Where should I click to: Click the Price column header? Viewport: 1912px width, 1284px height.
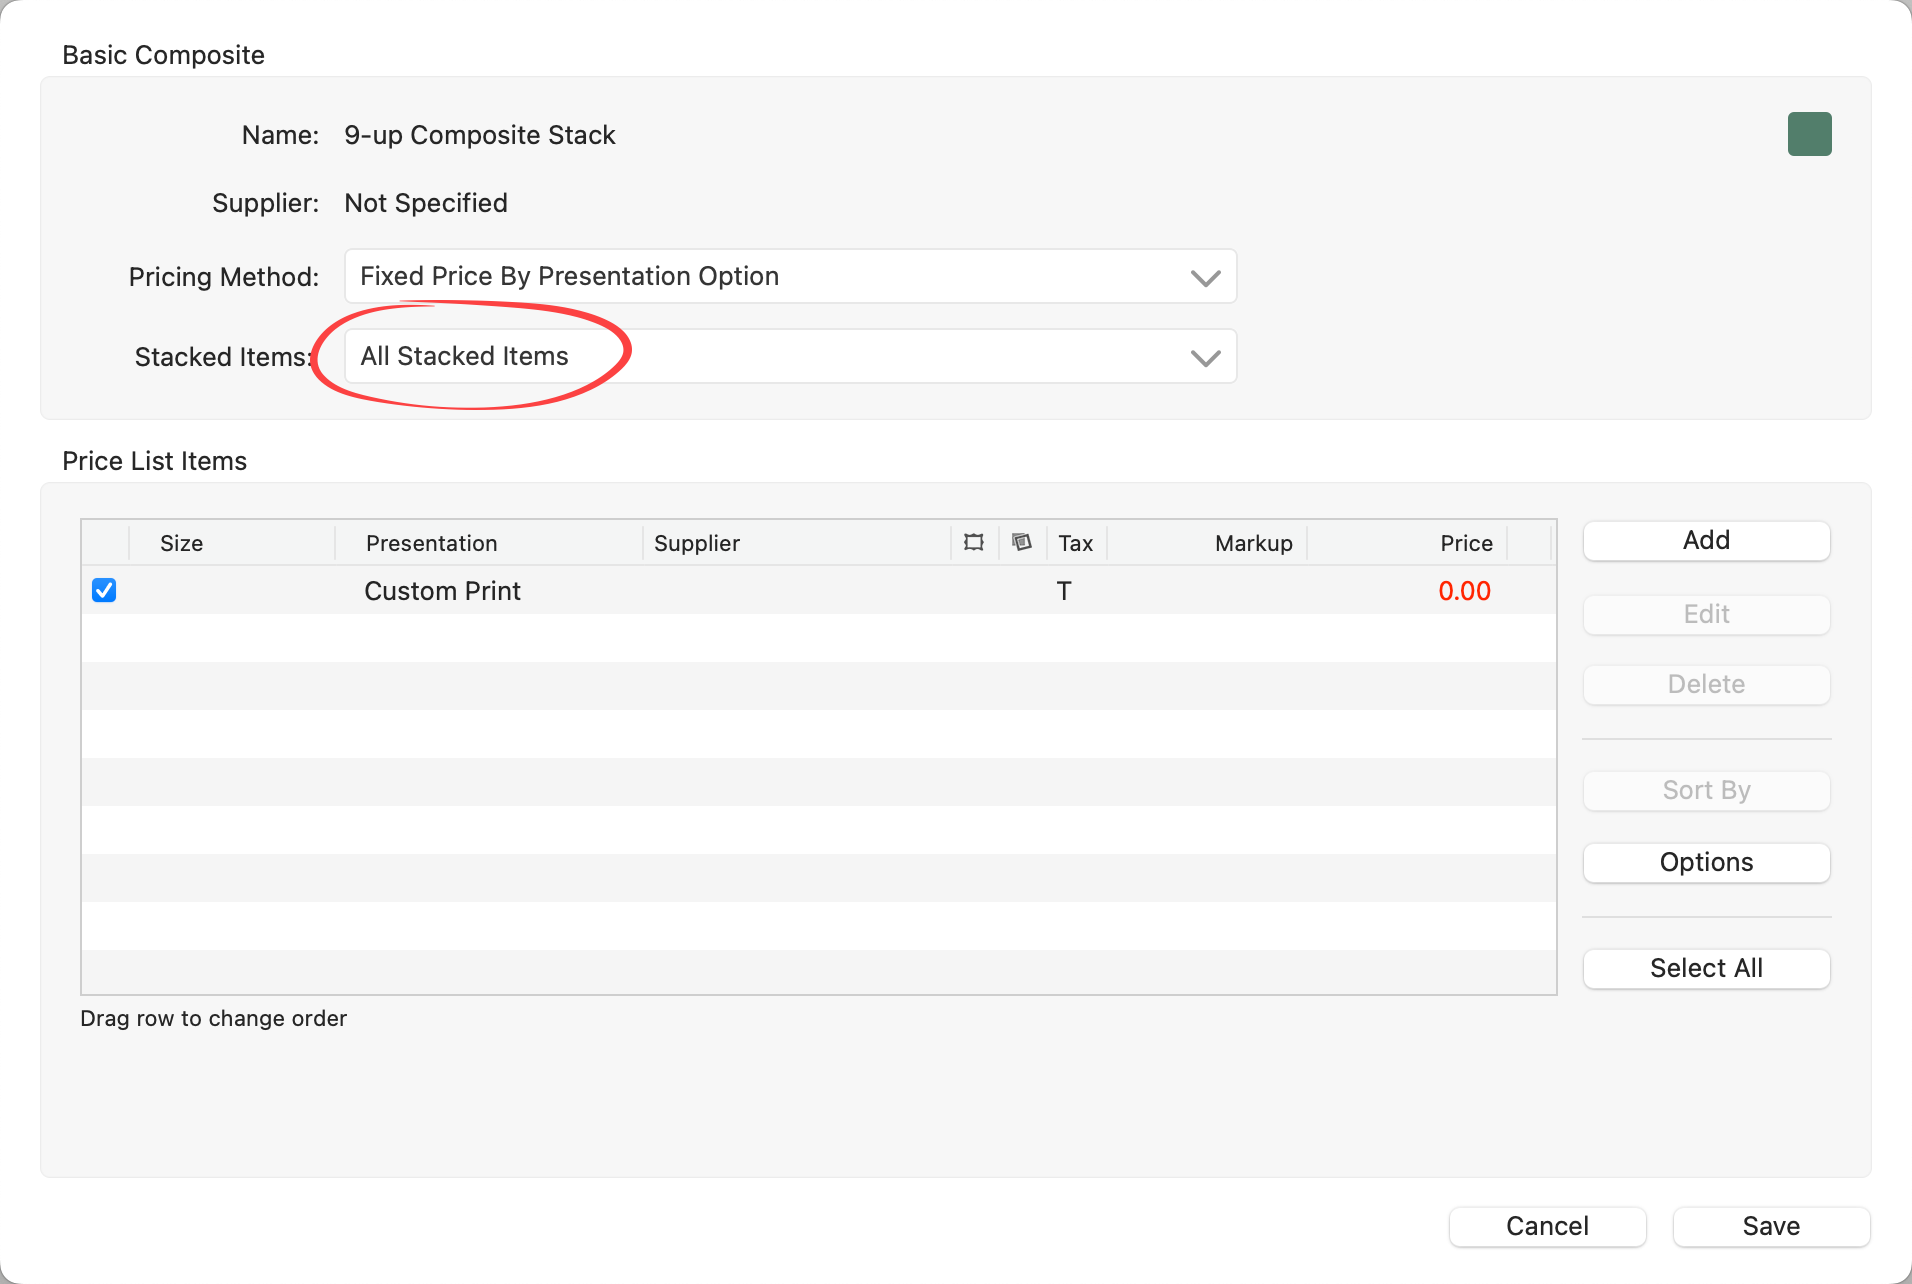(x=1465, y=543)
